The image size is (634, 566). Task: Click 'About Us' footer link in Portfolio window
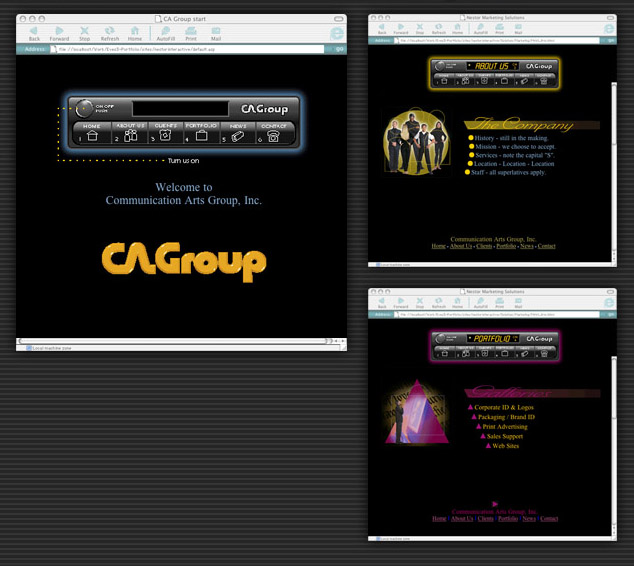[x=462, y=518]
